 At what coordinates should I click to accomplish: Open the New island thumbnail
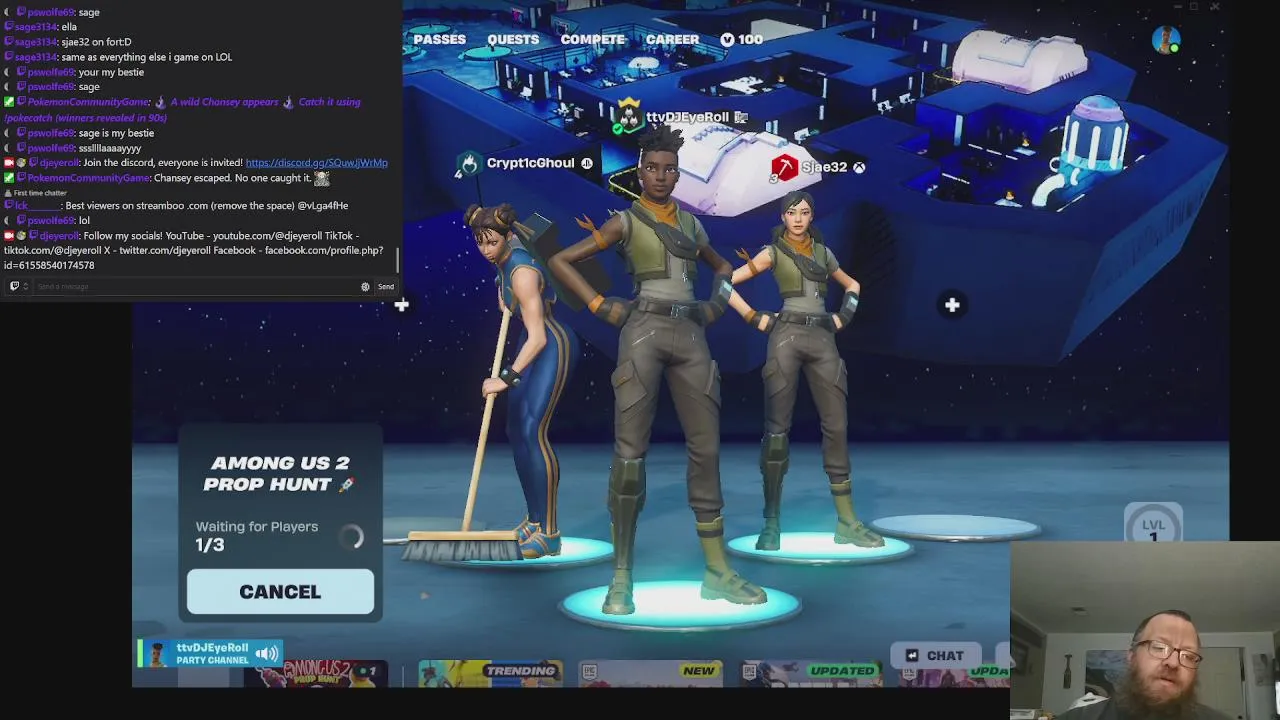(650, 674)
